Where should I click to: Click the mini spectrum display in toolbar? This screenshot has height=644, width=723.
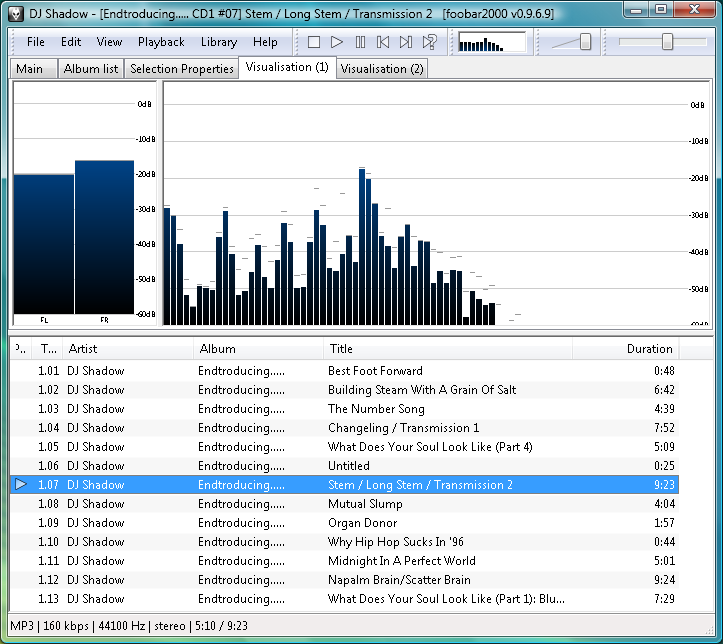pos(492,42)
